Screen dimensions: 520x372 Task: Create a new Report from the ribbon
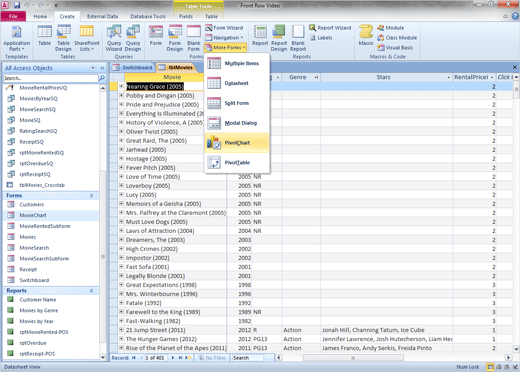pos(260,36)
